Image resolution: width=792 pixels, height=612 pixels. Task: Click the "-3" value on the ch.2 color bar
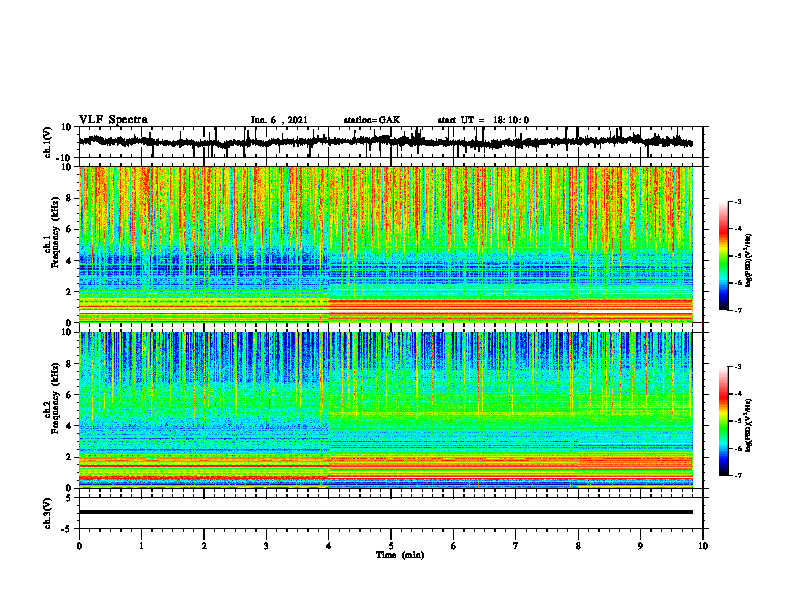click(738, 367)
